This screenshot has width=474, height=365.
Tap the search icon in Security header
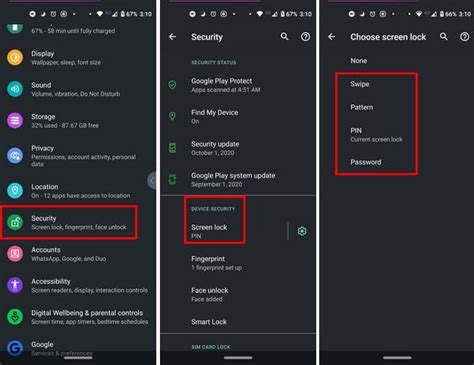pos(284,36)
